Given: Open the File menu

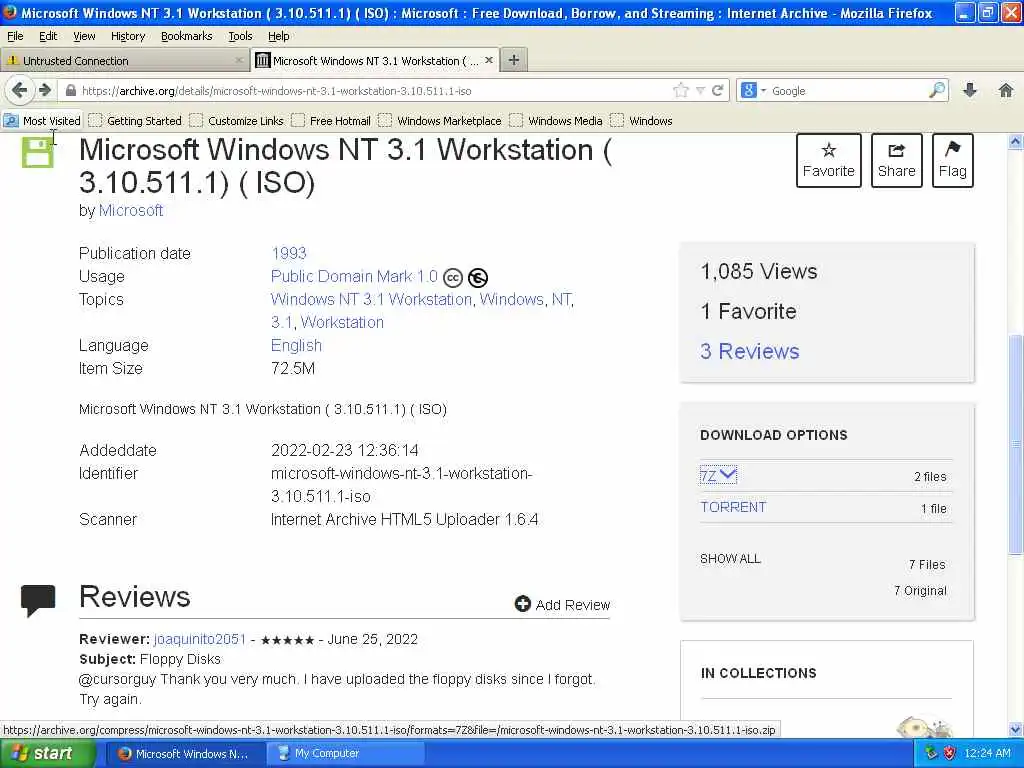Looking at the screenshot, I should [15, 36].
